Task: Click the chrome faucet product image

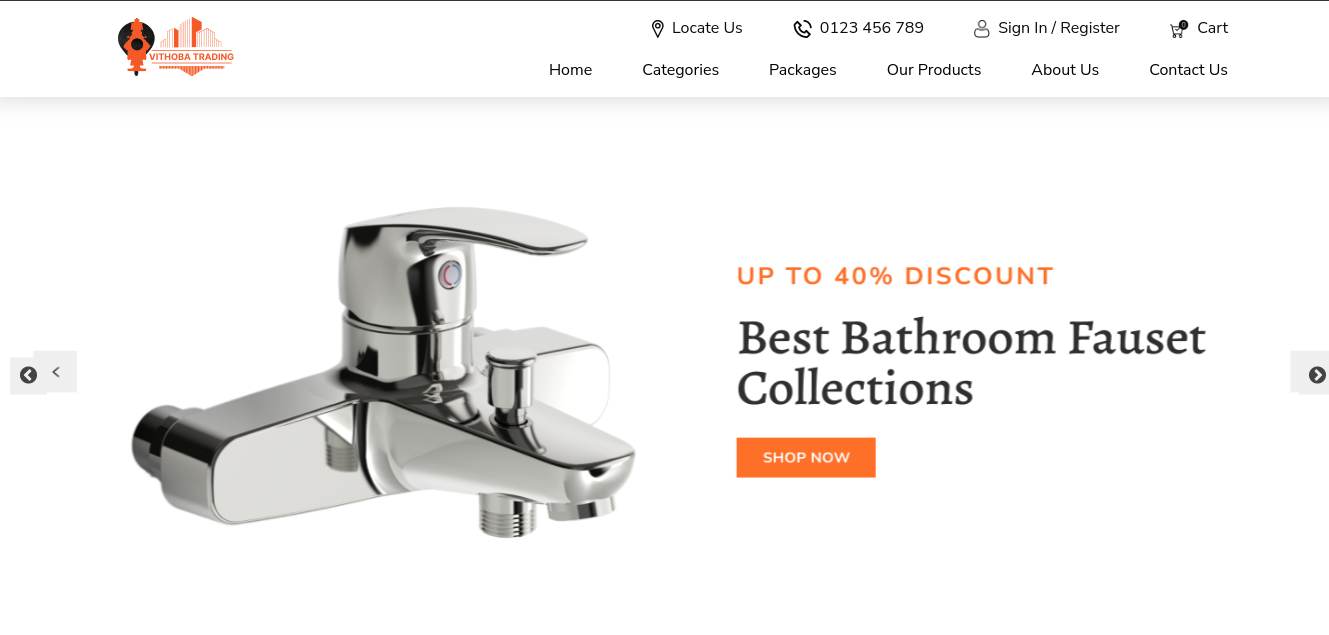Action: 384,372
